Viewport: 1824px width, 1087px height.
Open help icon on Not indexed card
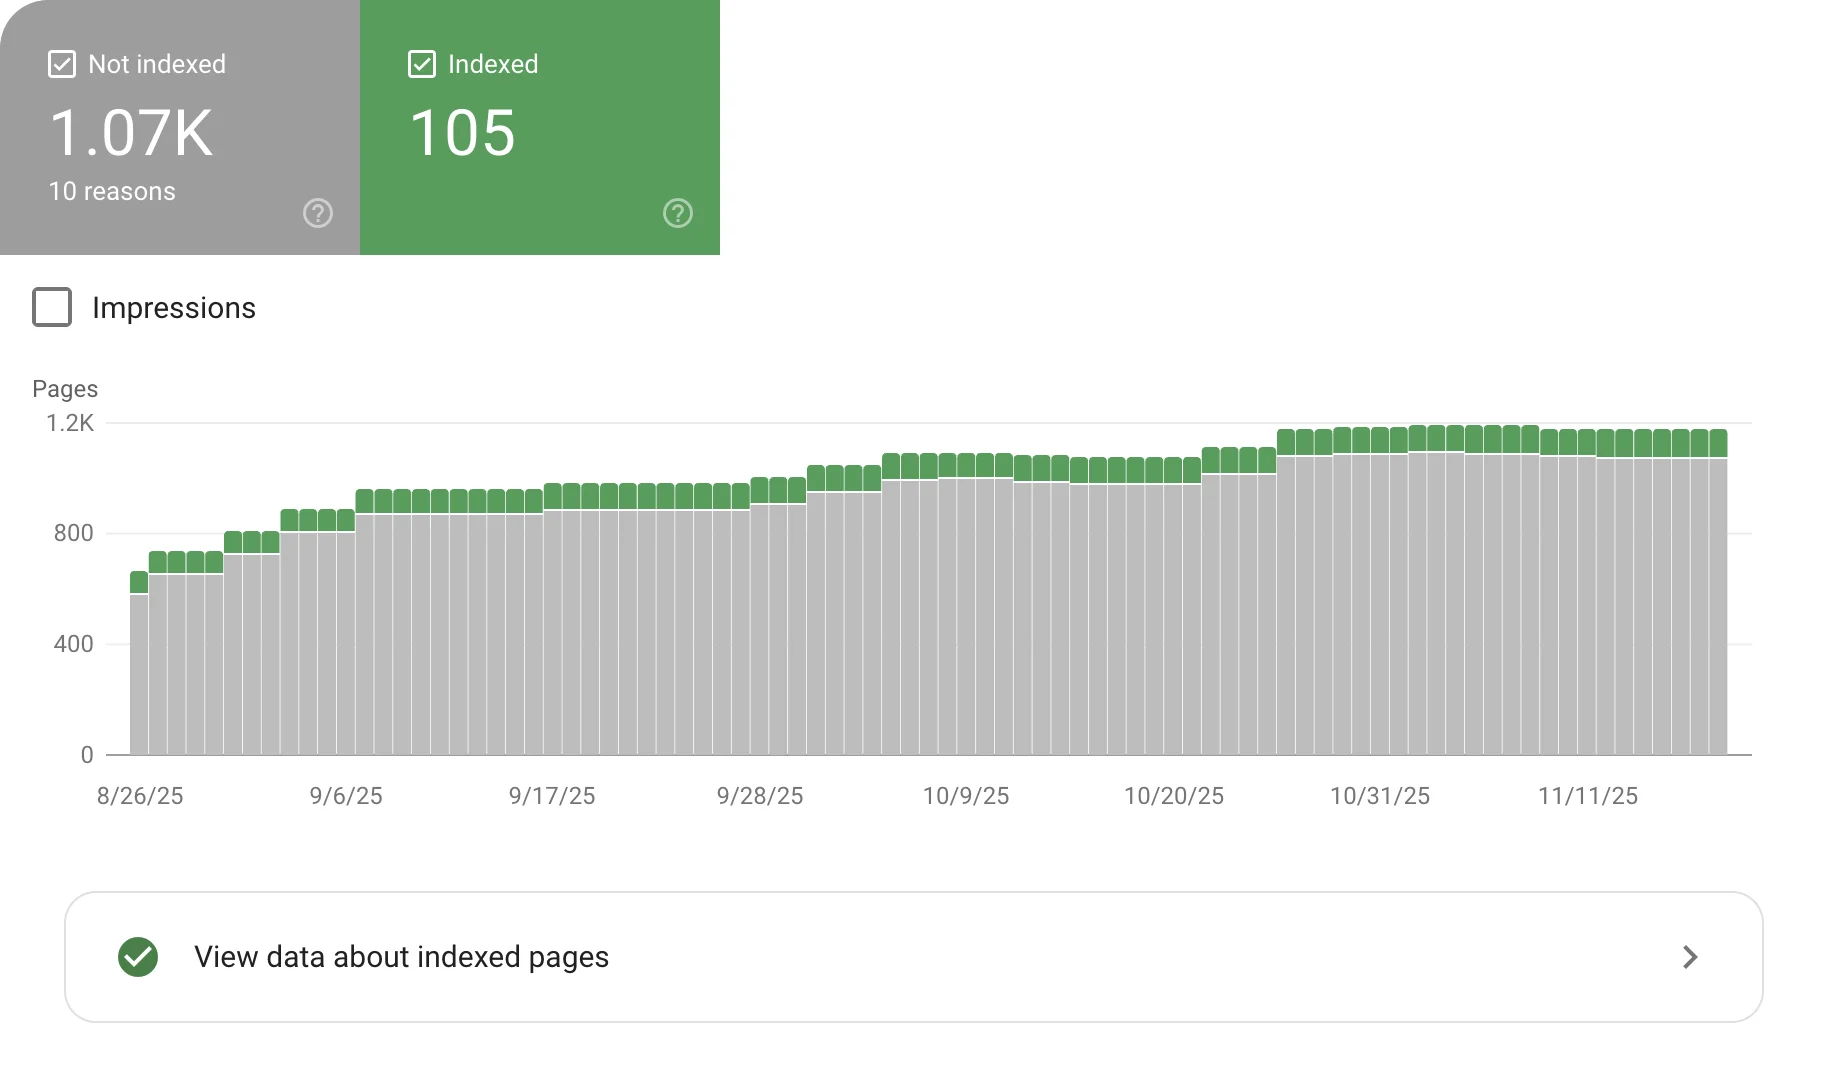(318, 213)
